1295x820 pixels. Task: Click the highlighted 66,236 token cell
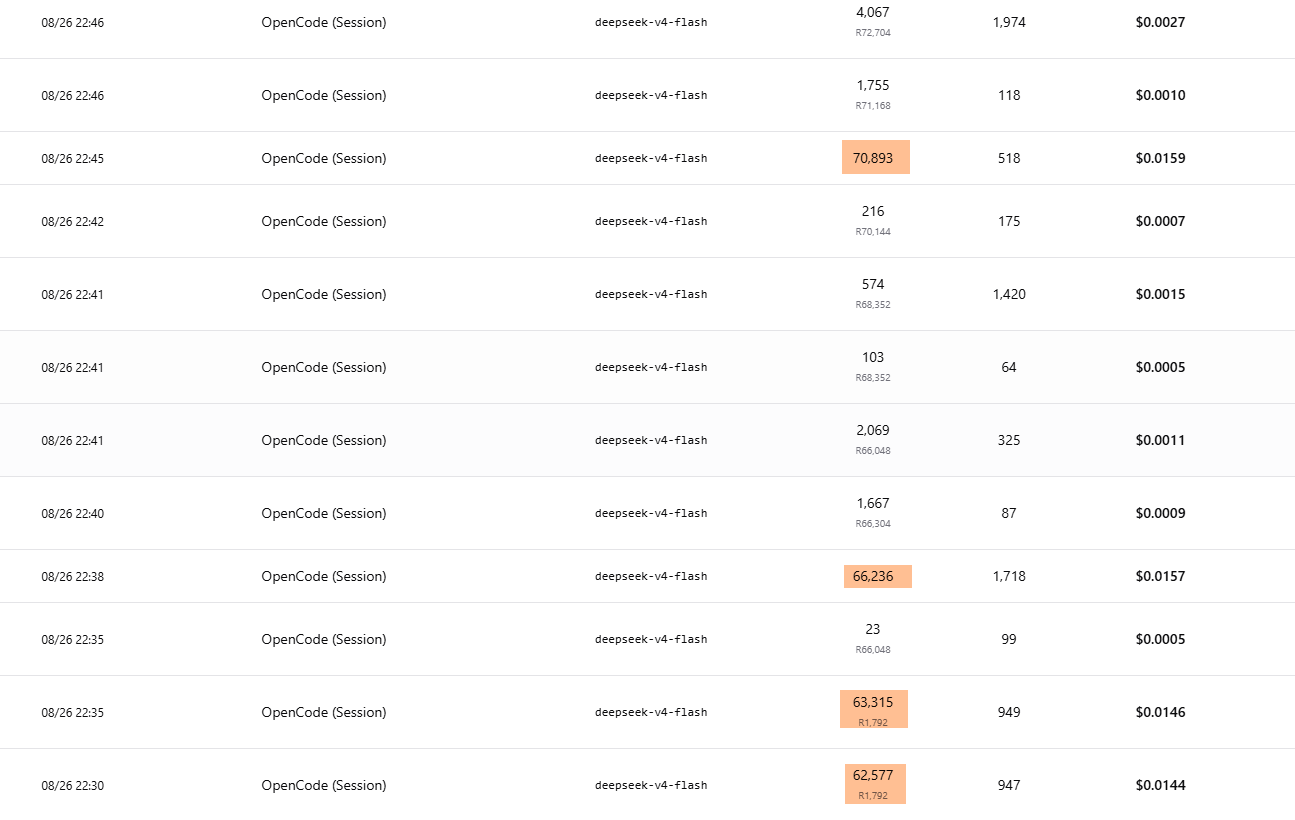[x=877, y=576]
